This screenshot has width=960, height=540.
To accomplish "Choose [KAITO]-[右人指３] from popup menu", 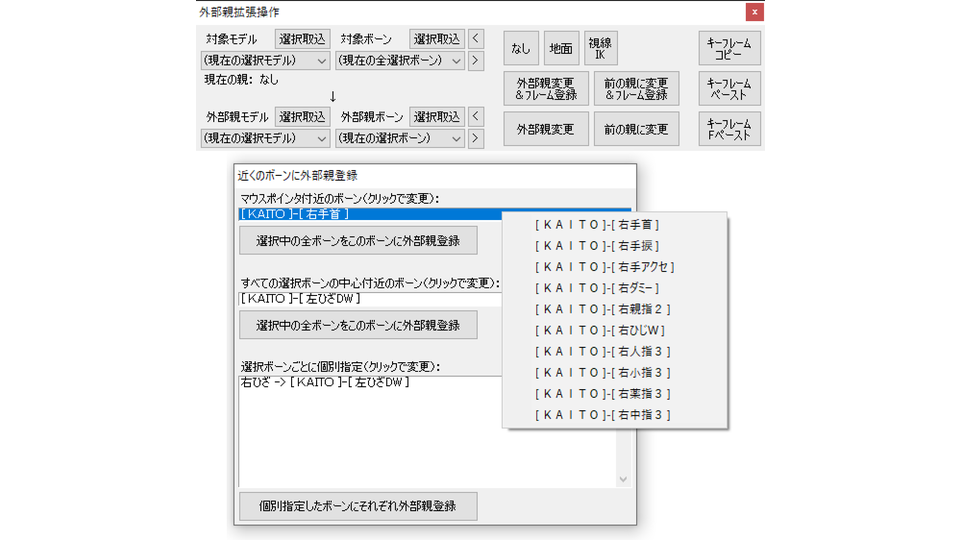I will tap(615, 351).
